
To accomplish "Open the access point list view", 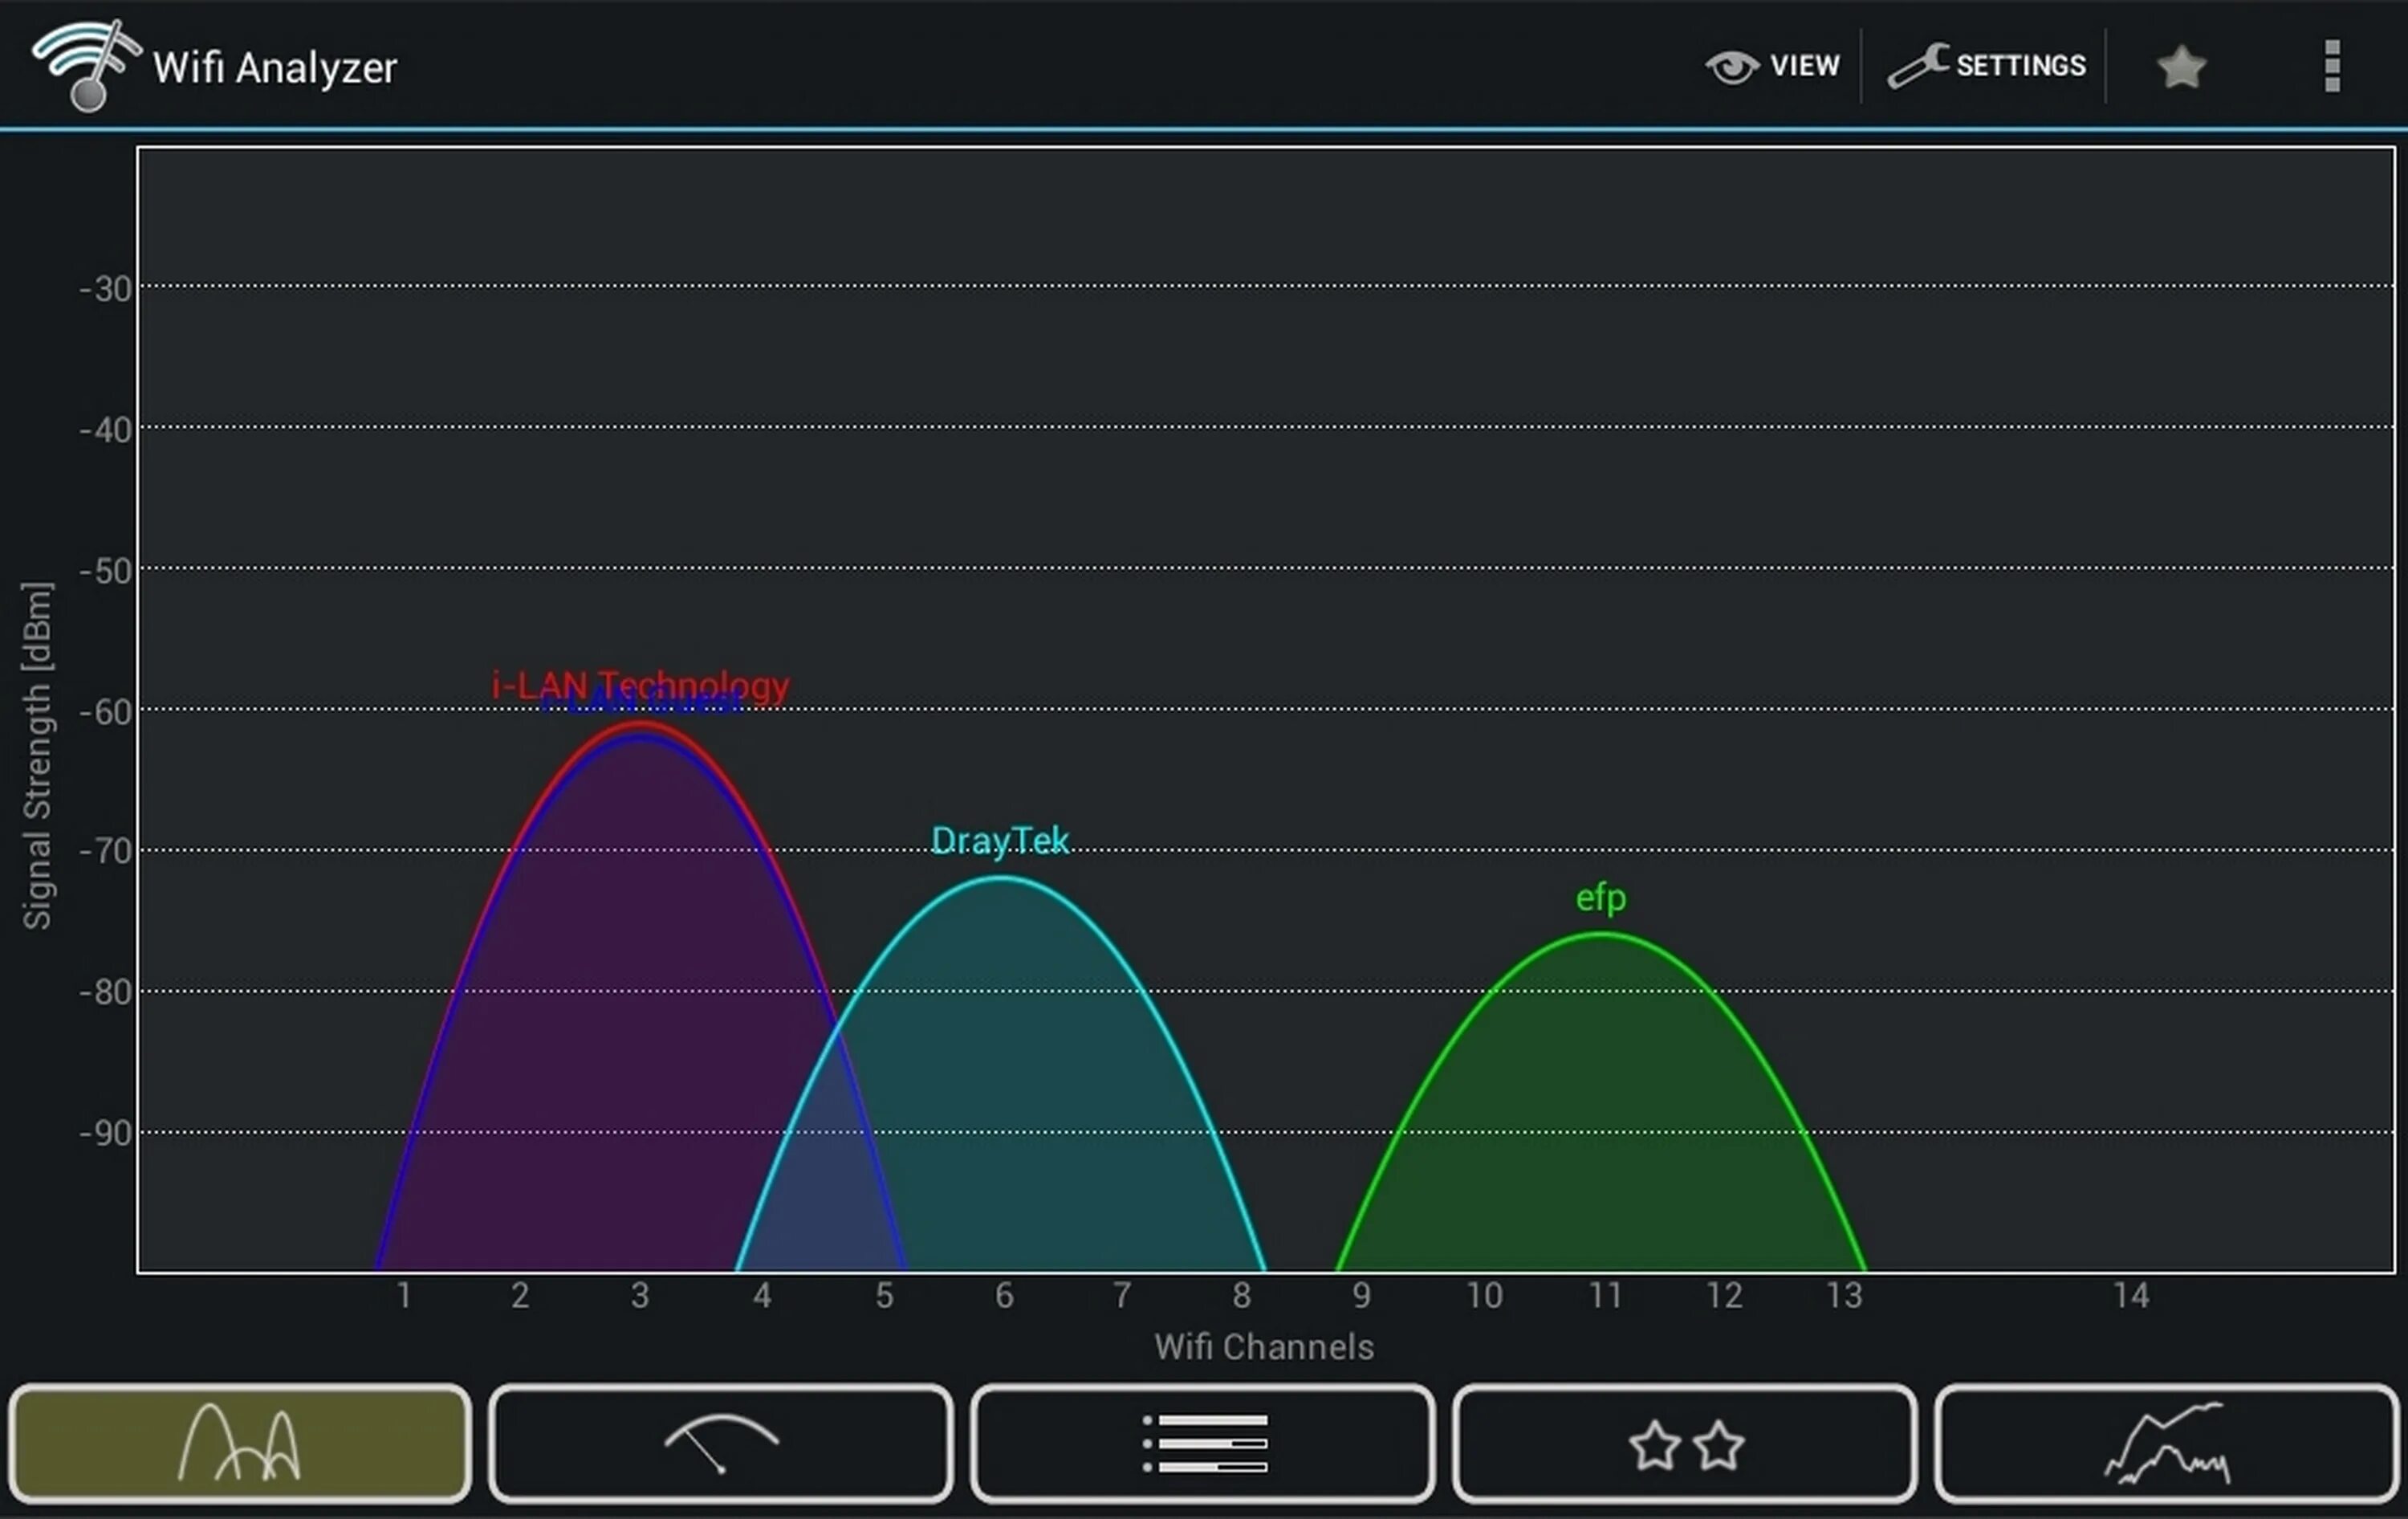I will 1203,1443.
